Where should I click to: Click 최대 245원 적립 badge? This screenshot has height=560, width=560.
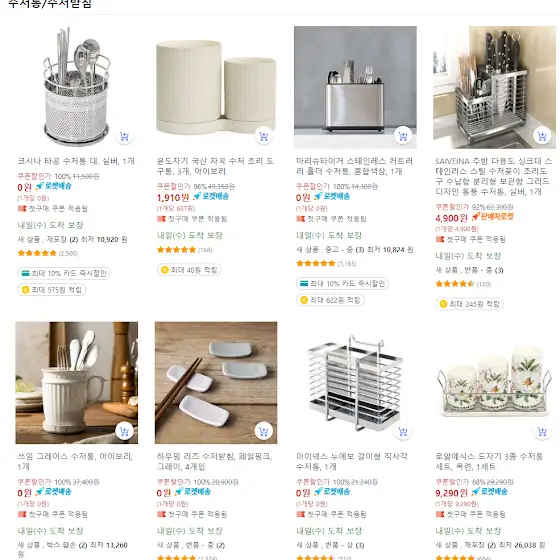point(469,304)
